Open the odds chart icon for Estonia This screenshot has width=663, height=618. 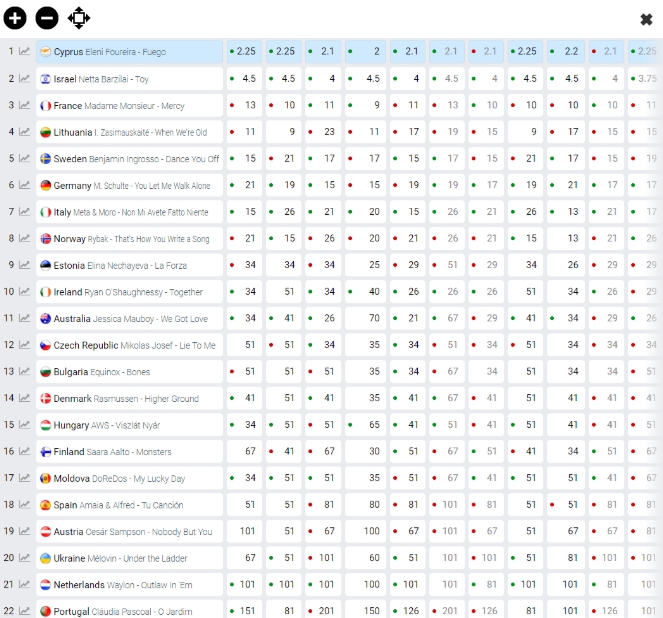(25, 265)
